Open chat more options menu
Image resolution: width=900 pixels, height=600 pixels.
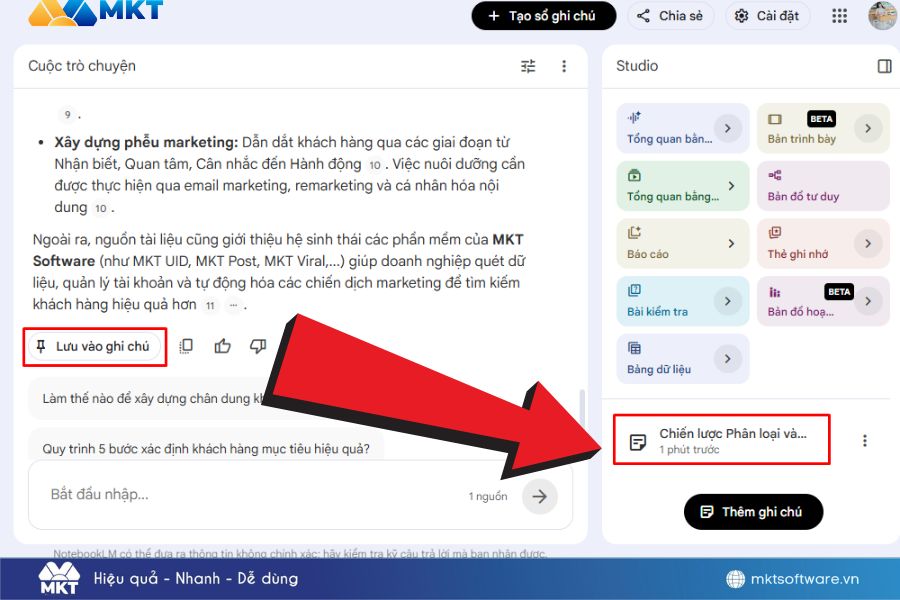564,66
